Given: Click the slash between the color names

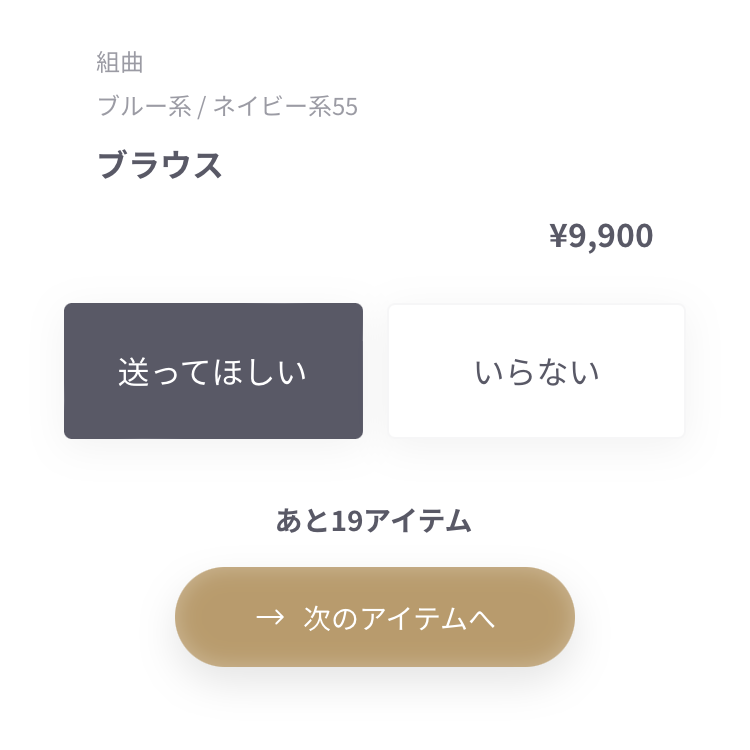Looking at the screenshot, I should [x=202, y=106].
